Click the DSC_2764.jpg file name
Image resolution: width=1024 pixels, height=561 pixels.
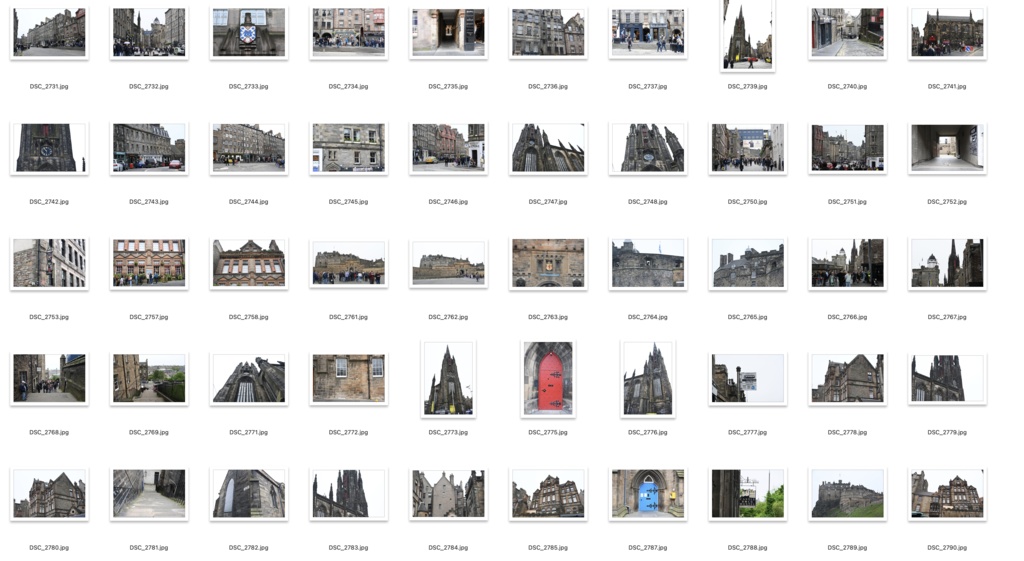648,317
